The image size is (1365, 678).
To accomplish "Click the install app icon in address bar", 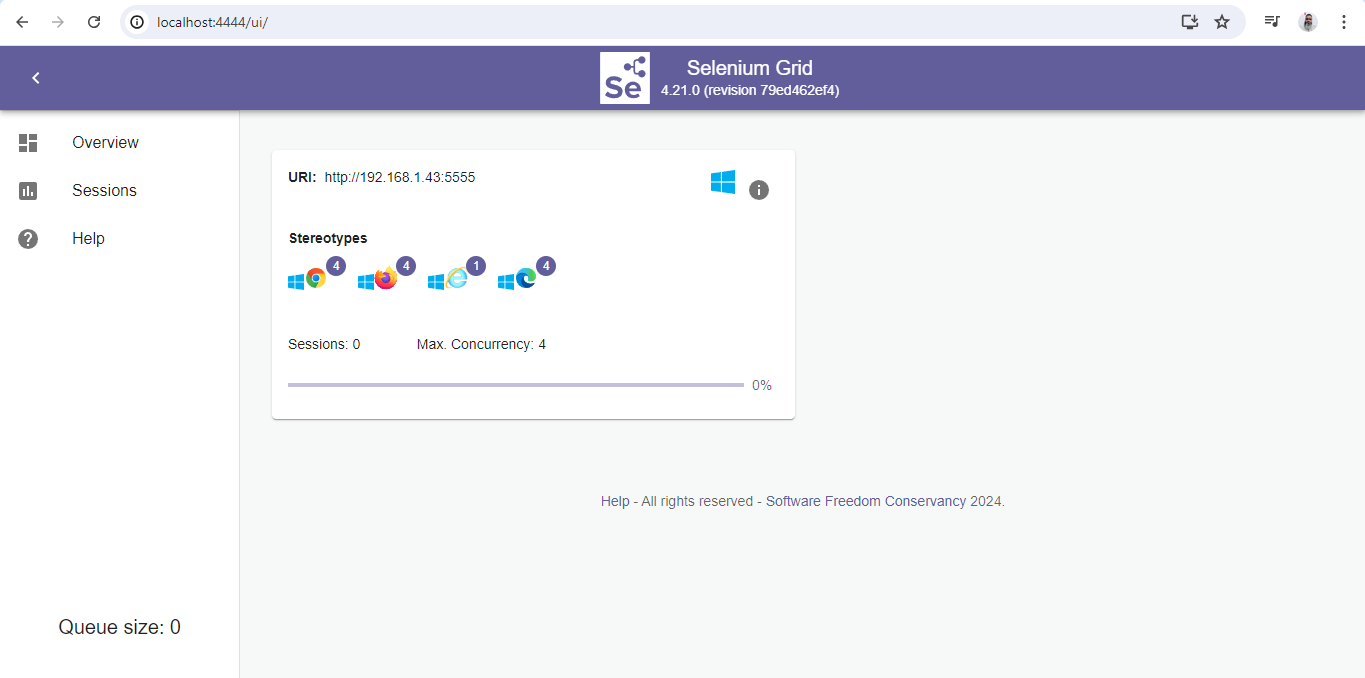I will [1189, 22].
